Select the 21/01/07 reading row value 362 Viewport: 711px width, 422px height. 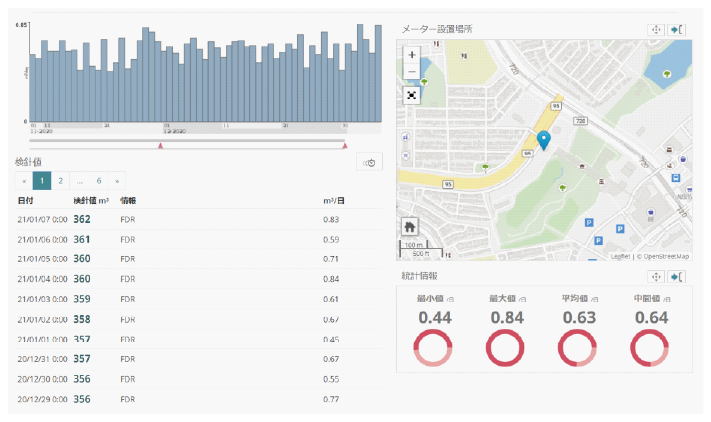pyautogui.click(x=82, y=219)
